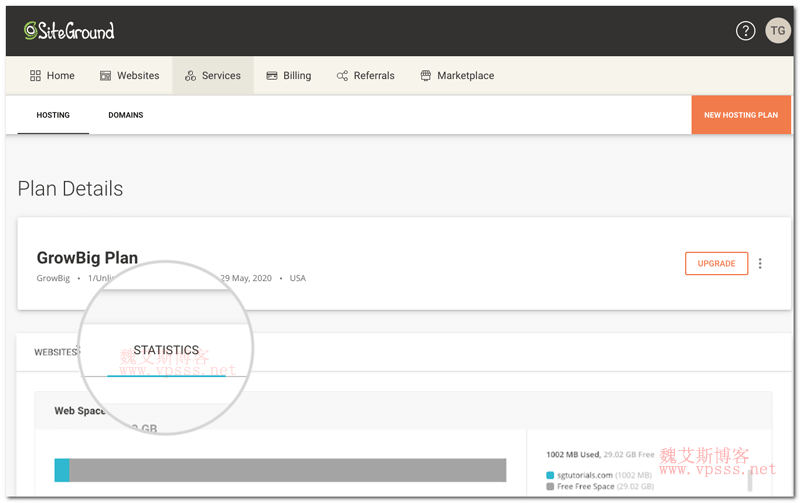
Task: Click the Home grid icon
Action: click(35, 76)
